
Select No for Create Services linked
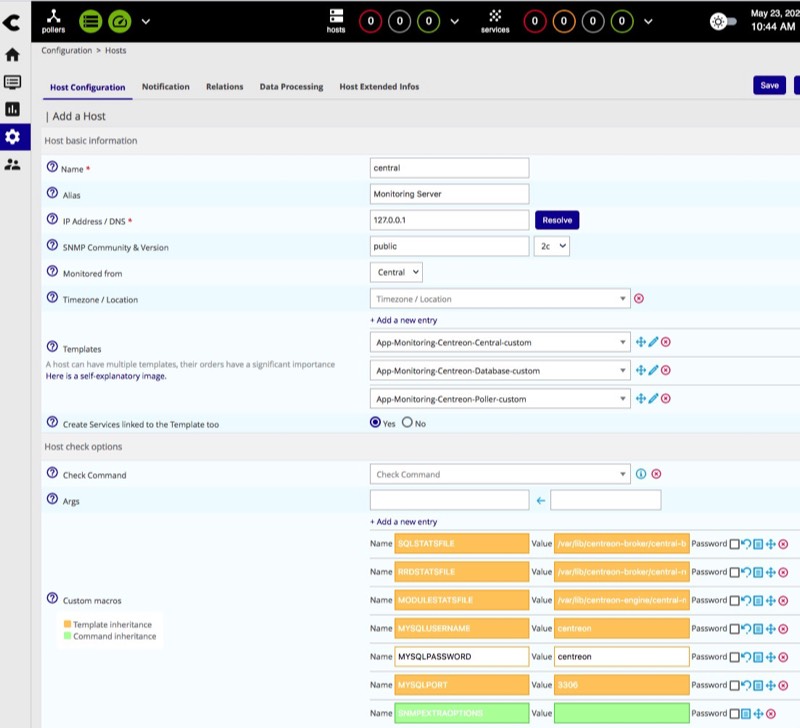click(x=407, y=423)
